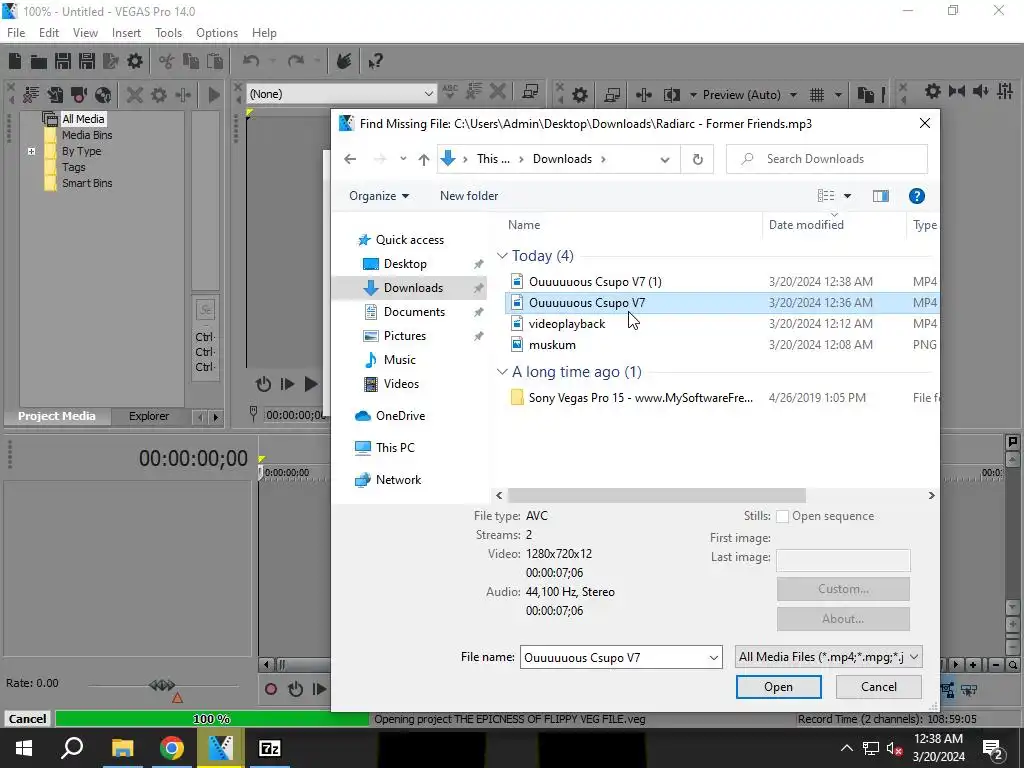This screenshot has height=768, width=1024.
Task: Click Windows Start button
Action: (x=24, y=748)
